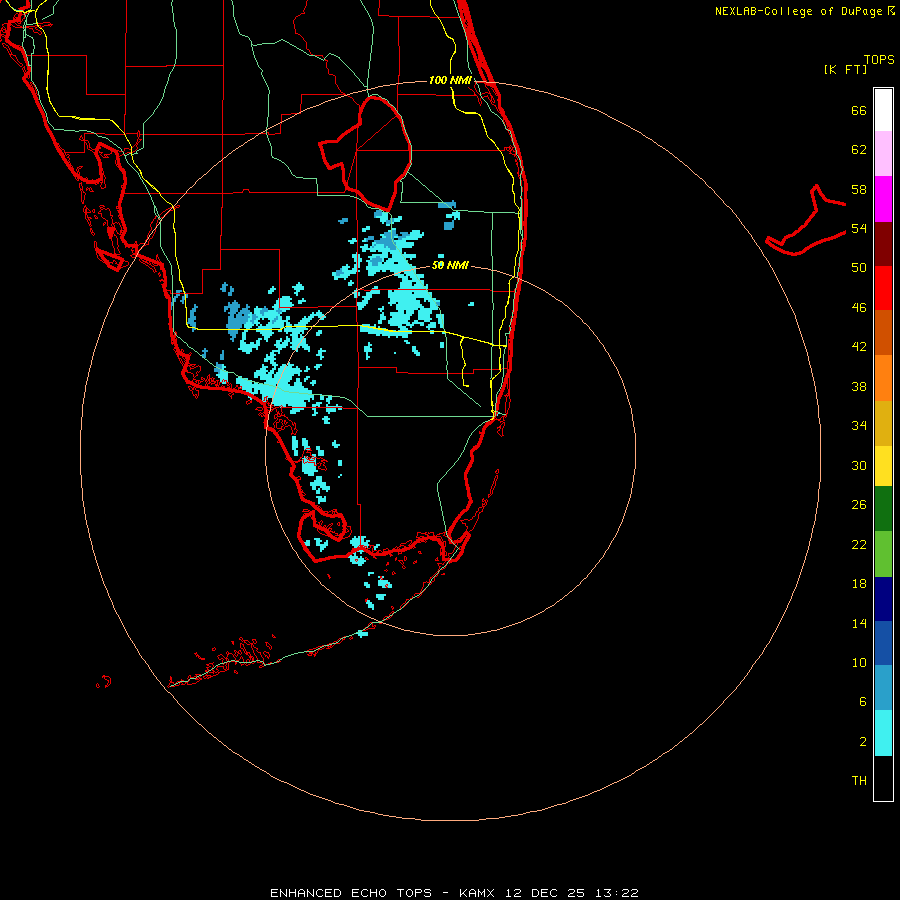
Task: Click the 38 value on the scale
Action: pos(859,386)
